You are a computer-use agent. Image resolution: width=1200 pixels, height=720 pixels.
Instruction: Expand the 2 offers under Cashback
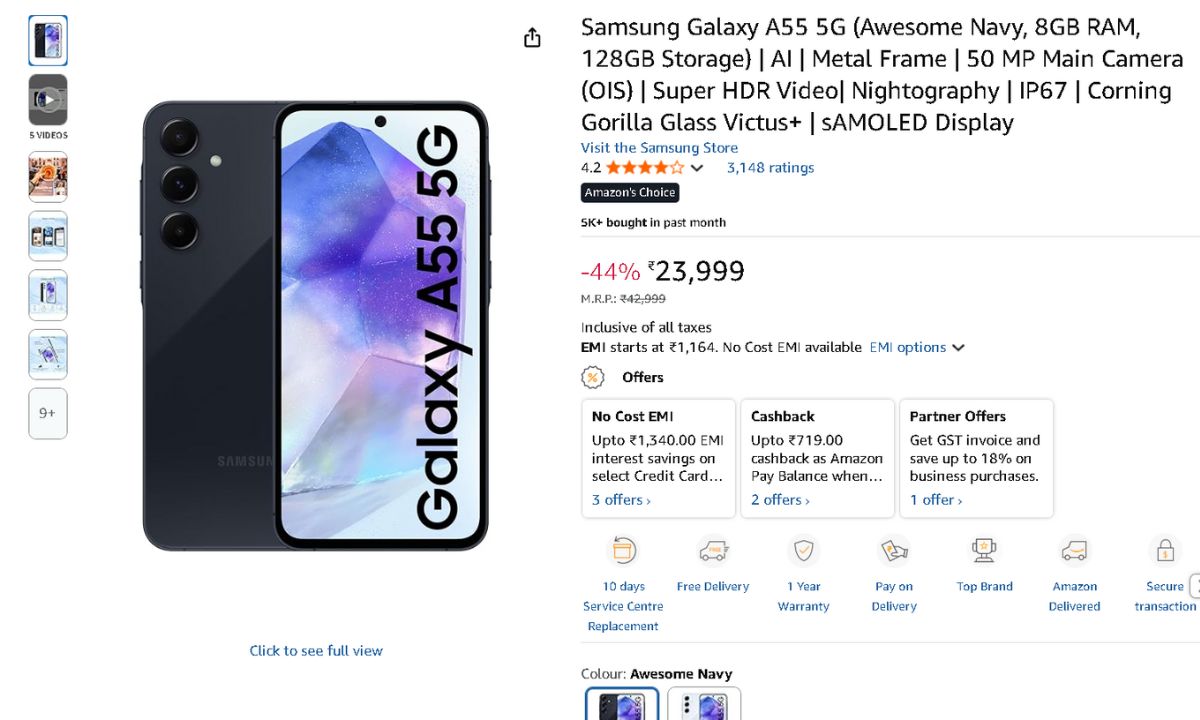(x=780, y=500)
